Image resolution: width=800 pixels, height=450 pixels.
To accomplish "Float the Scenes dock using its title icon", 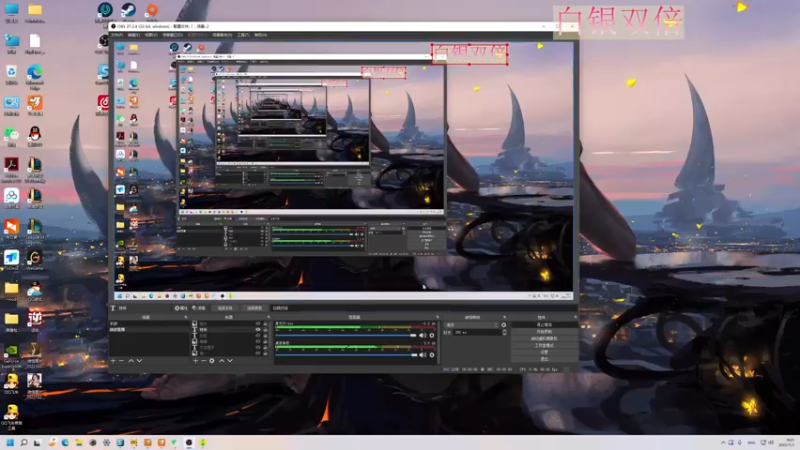I will pos(185,317).
